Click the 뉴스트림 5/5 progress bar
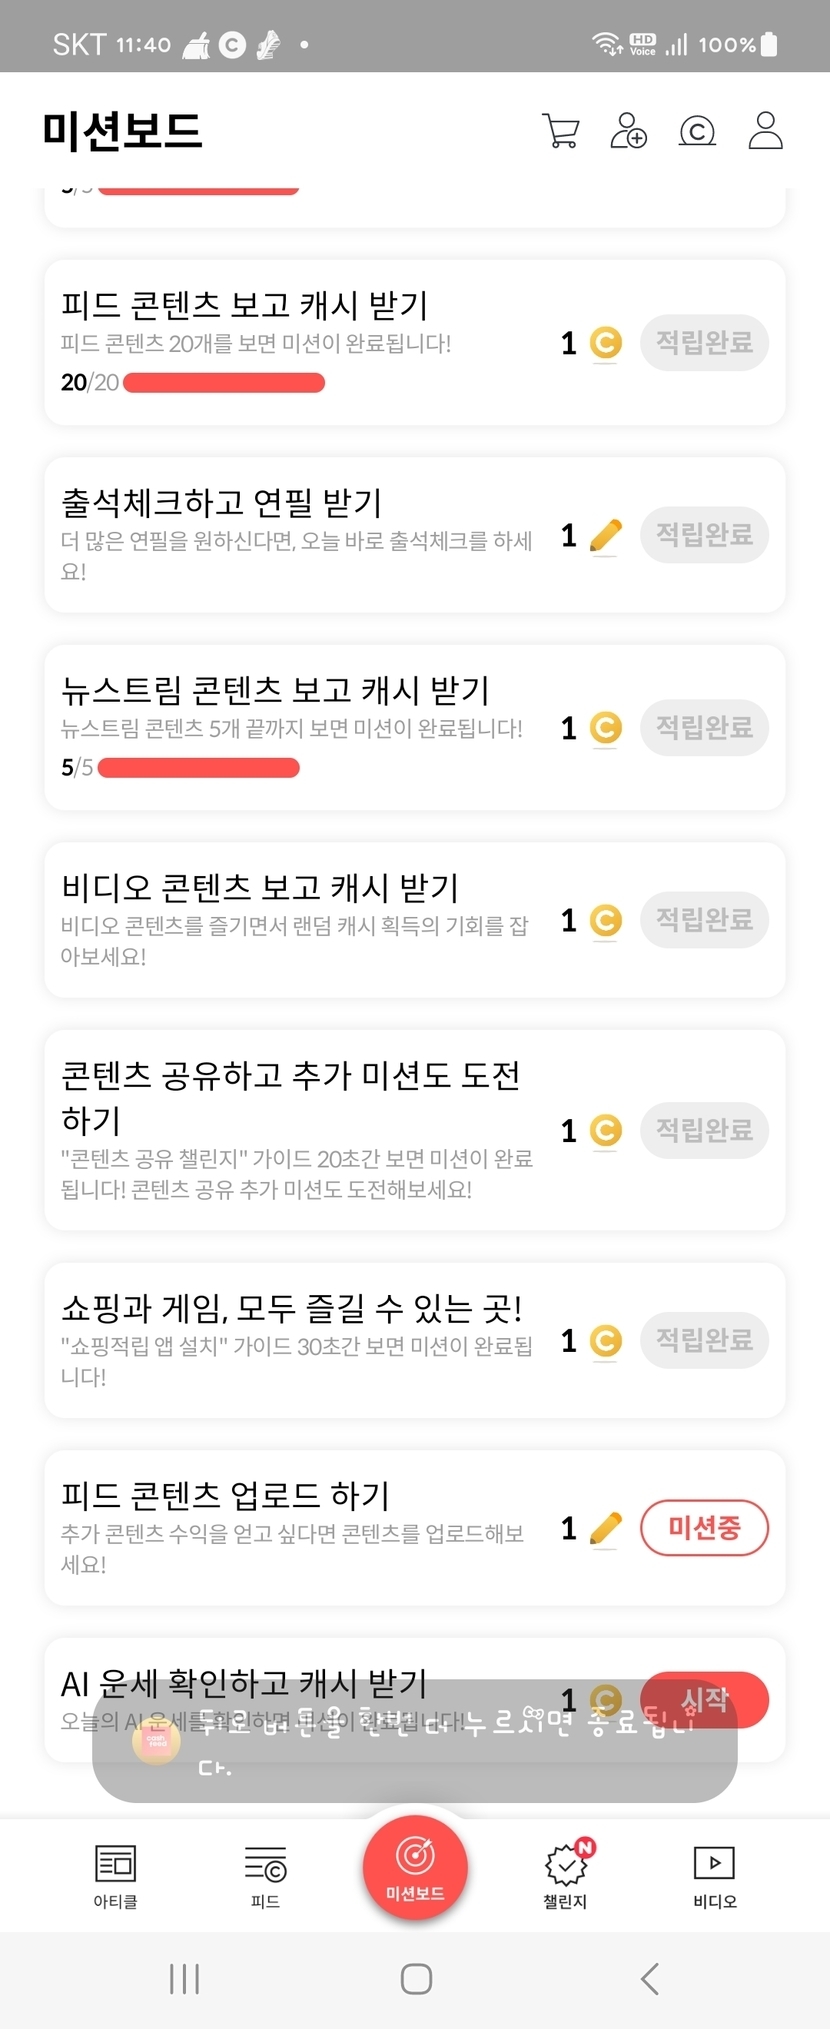This screenshot has height=2029, width=830. pos(199,768)
